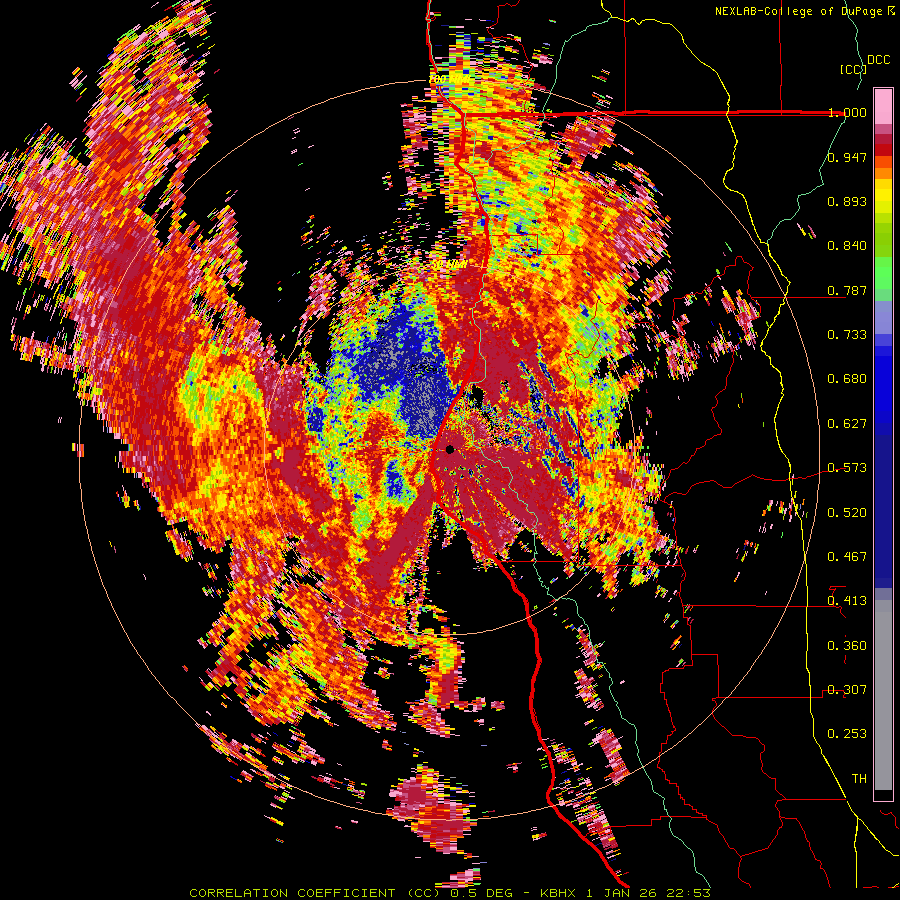Click the 0.360 legend value
Viewport: 900px width, 900px height.
click(847, 646)
